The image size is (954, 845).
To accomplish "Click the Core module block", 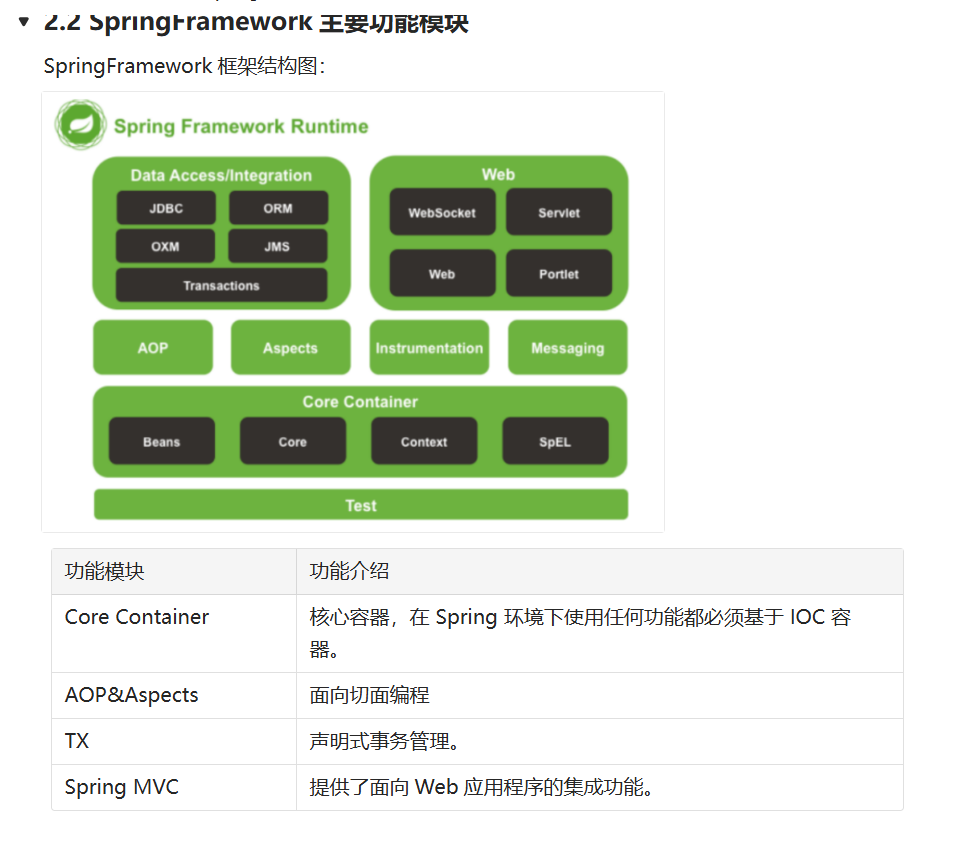I will click(x=293, y=441).
